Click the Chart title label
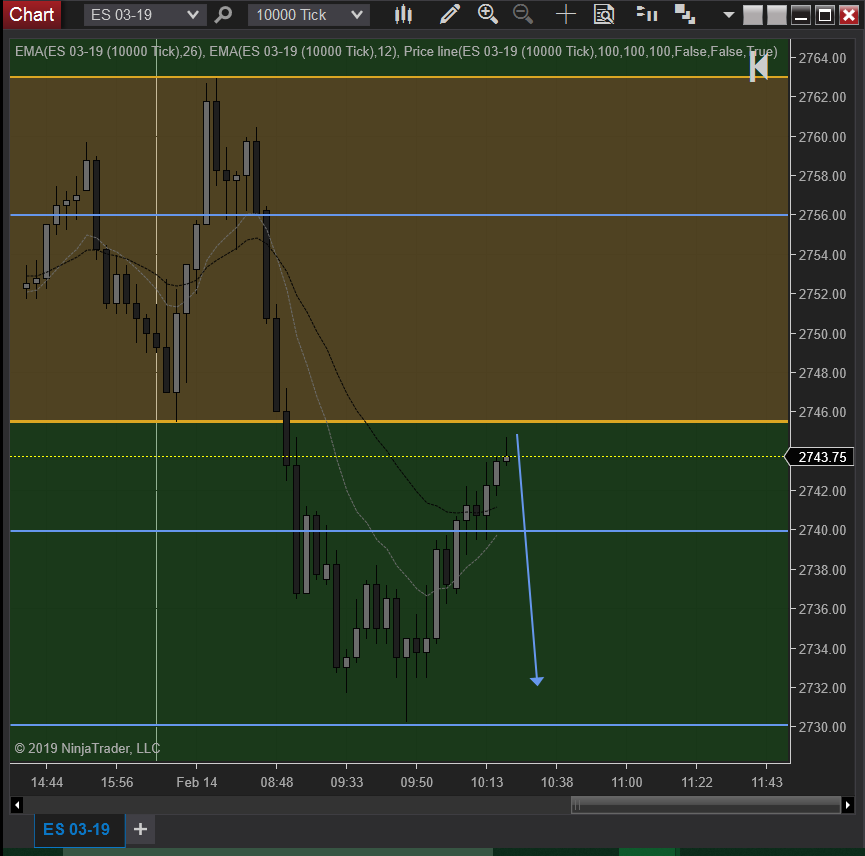The height and width of the screenshot is (856, 865). [31, 14]
